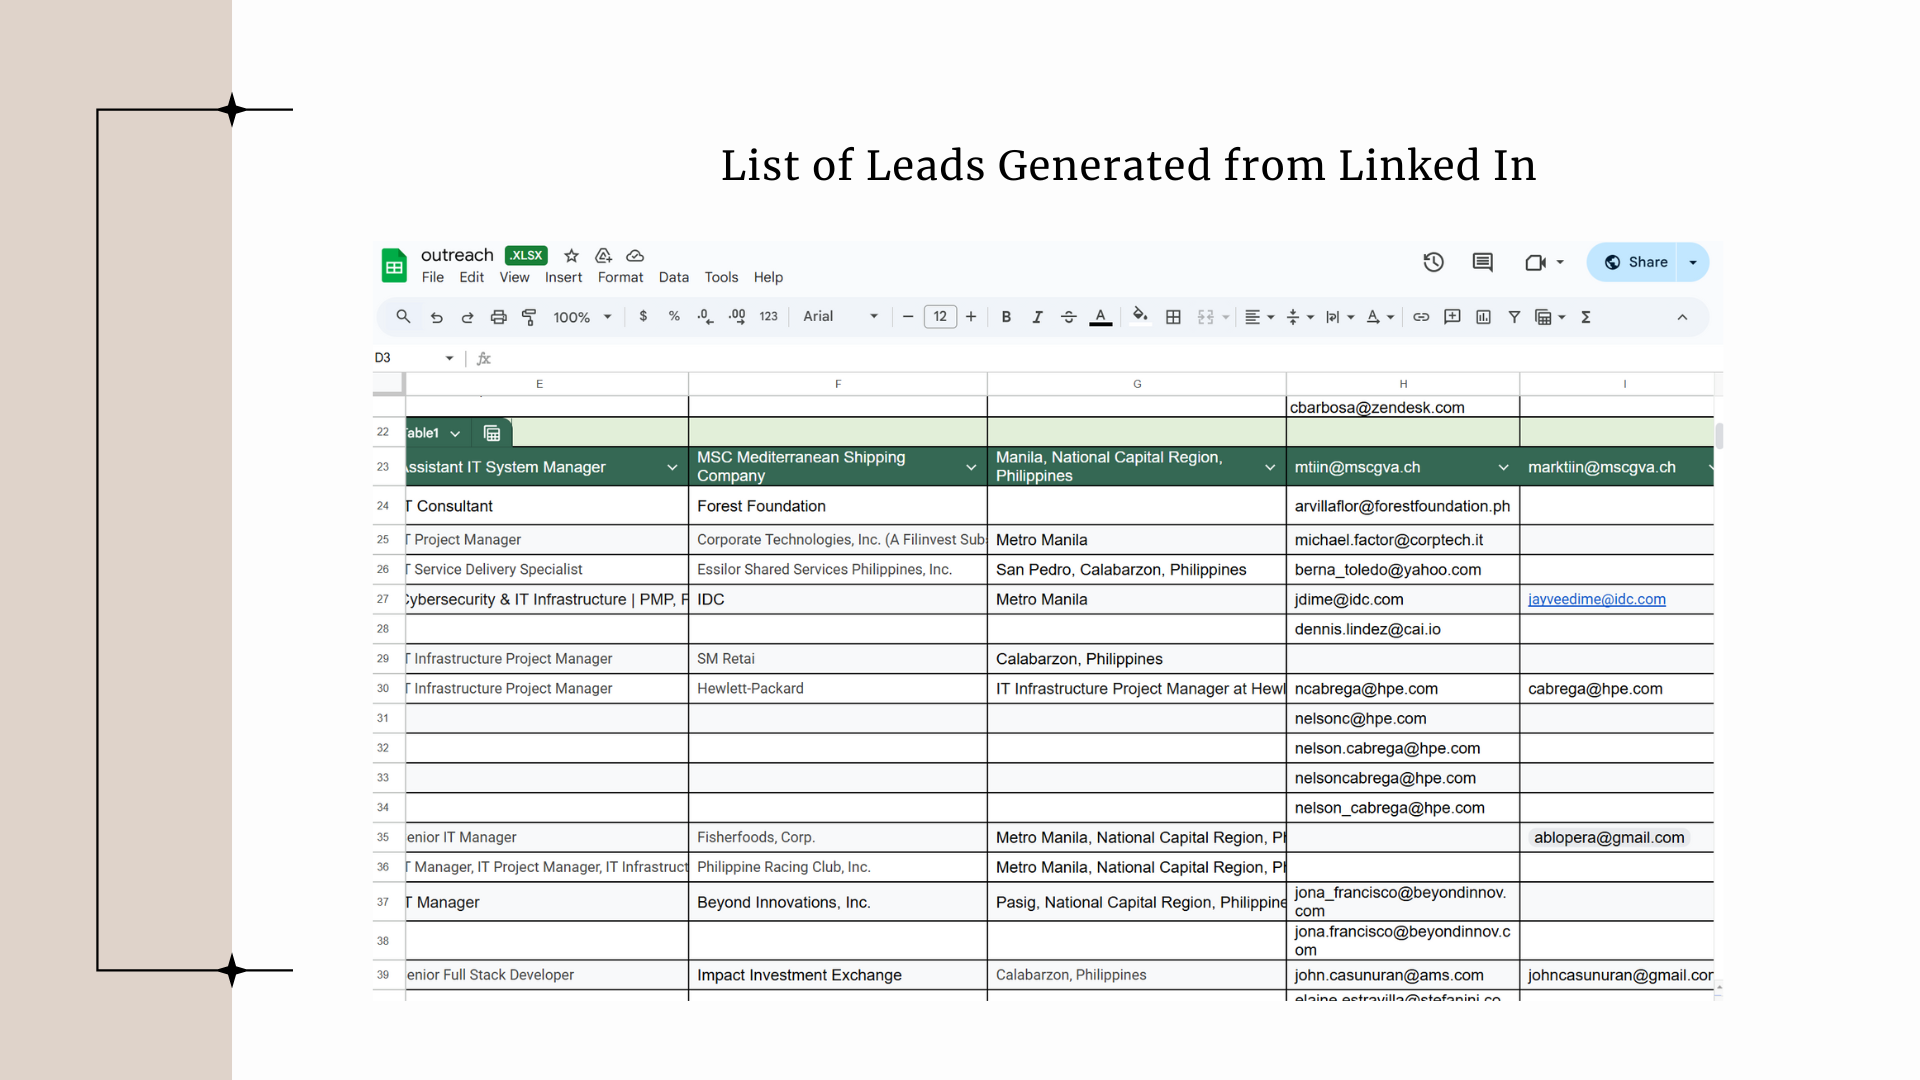Image resolution: width=1920 pixels, height=1080 pixels.
Task: Open the fill color picker
Action: click(x=1139, y=317)
